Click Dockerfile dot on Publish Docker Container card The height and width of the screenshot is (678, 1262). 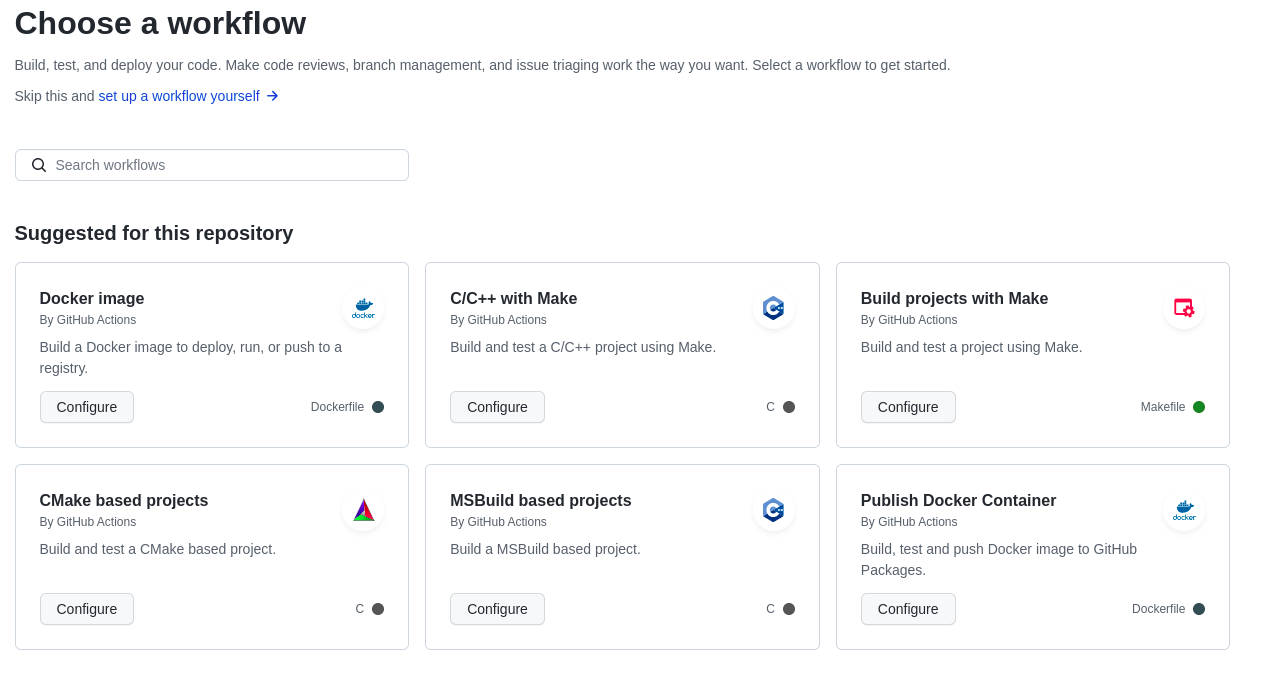coord(1199,609)
